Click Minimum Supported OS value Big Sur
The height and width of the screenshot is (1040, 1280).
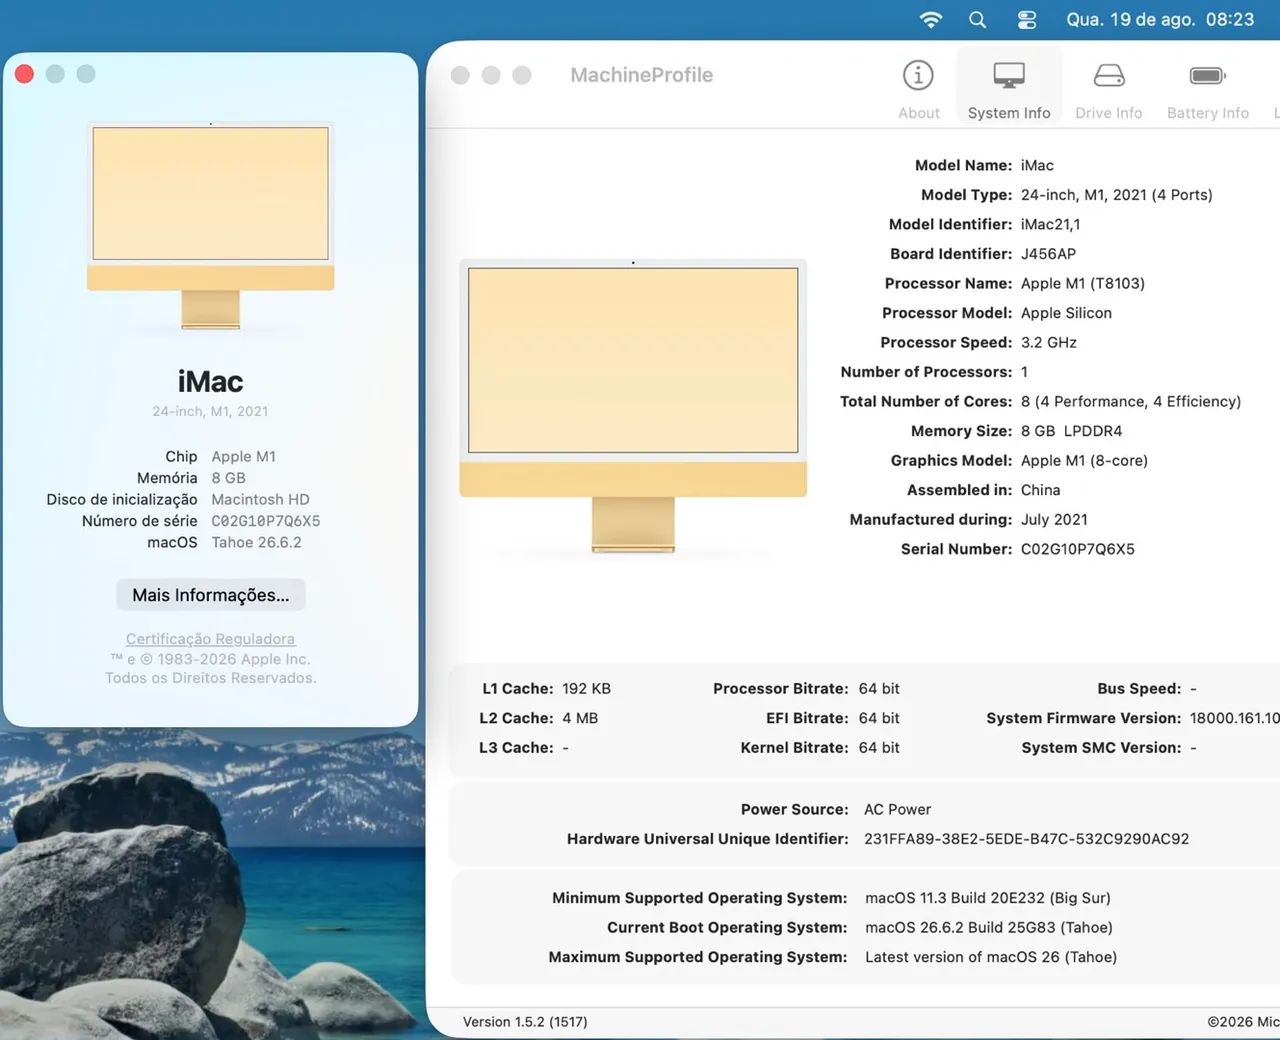pyautogui.click(x=988, y=898)
